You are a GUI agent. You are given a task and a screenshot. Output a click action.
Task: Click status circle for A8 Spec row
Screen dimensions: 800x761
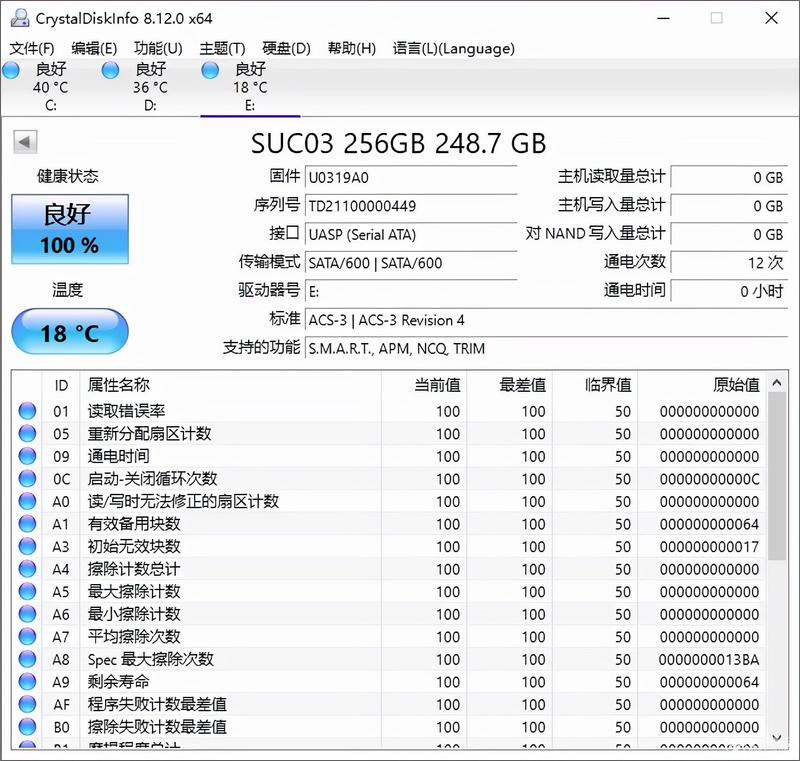tap(27, 659)
